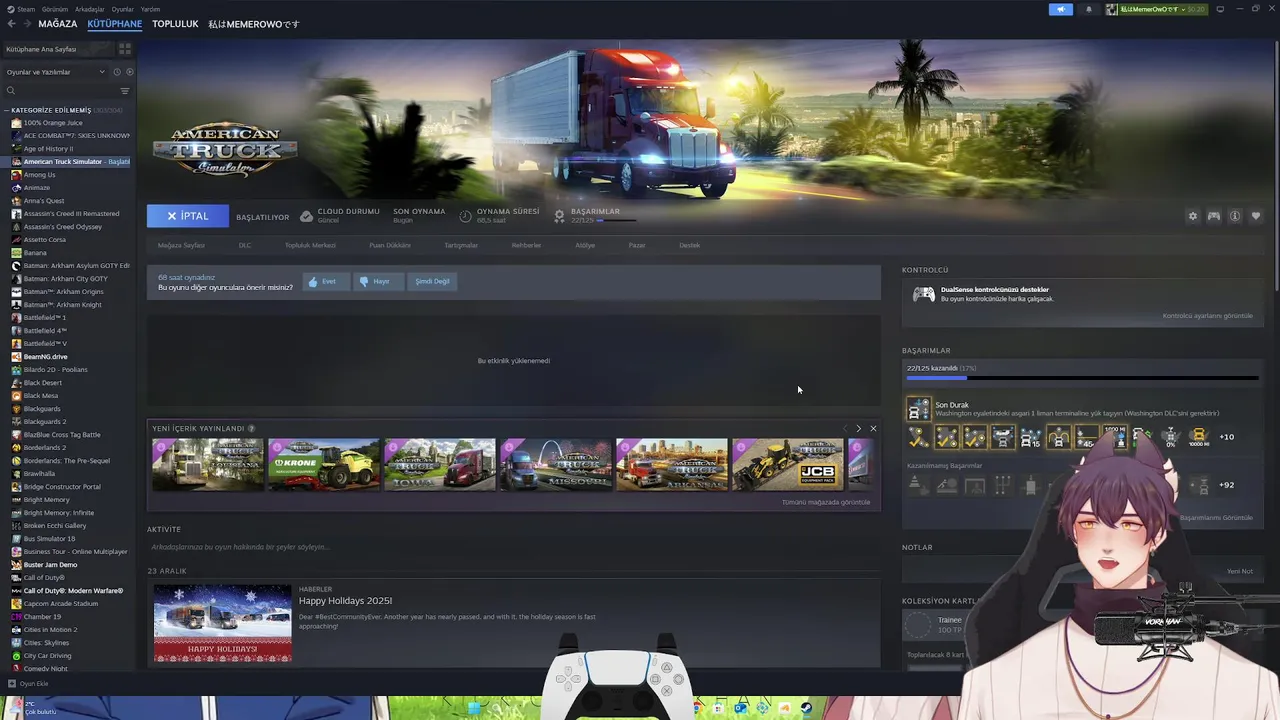Click the blue announcements megaphone button
This screenshot has width=1280, height=720.
click(1061, 9)
